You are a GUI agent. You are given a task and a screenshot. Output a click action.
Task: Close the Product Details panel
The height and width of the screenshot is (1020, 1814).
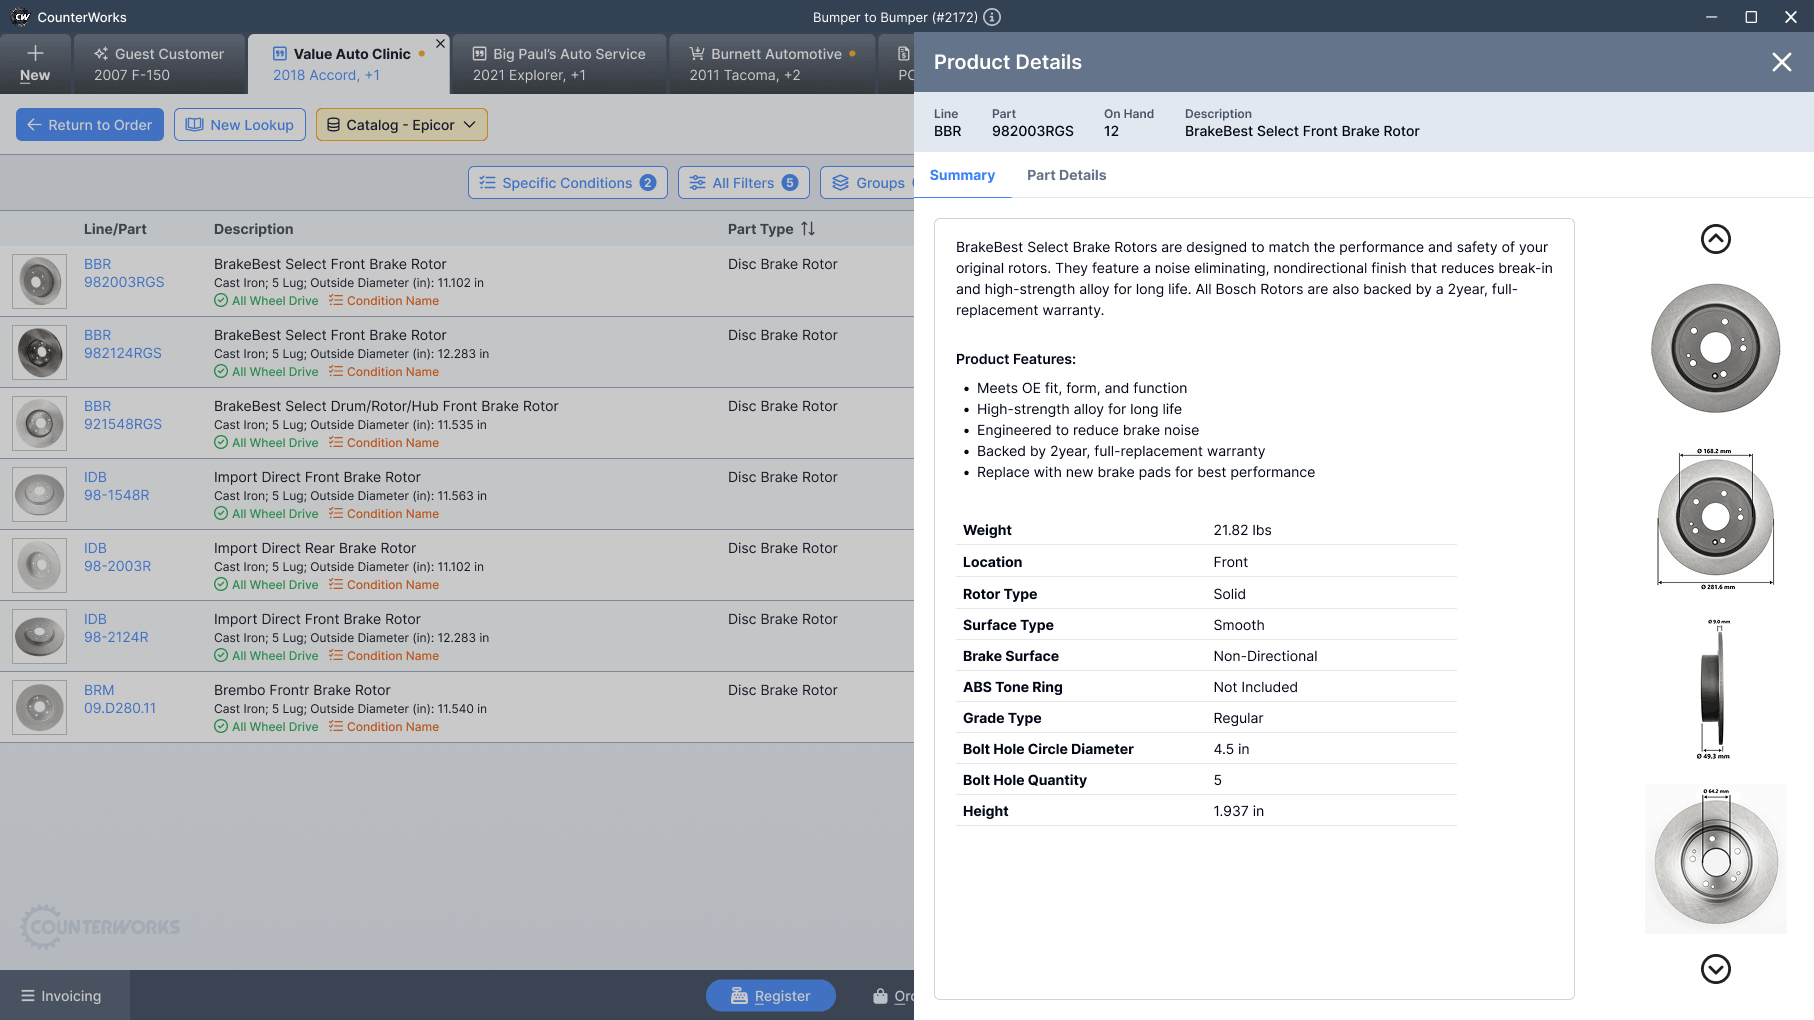point(1781,62)
